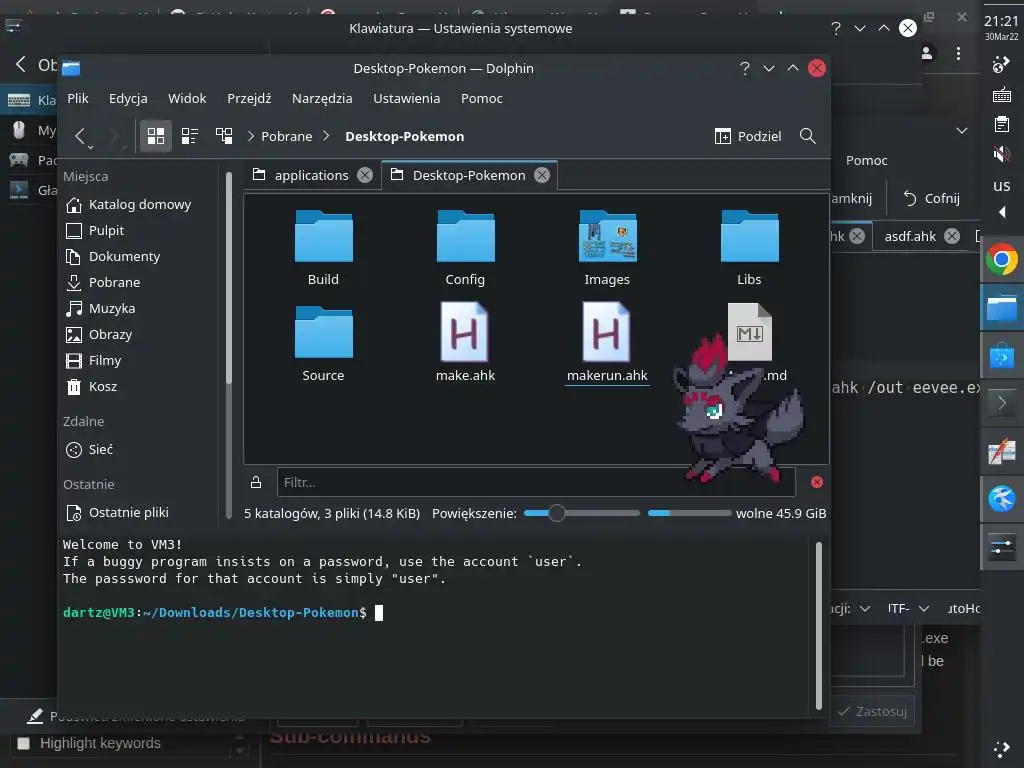Click muted volume tray icon
This screenshot has height=768, width=1024.
(x=1001, y=154)
